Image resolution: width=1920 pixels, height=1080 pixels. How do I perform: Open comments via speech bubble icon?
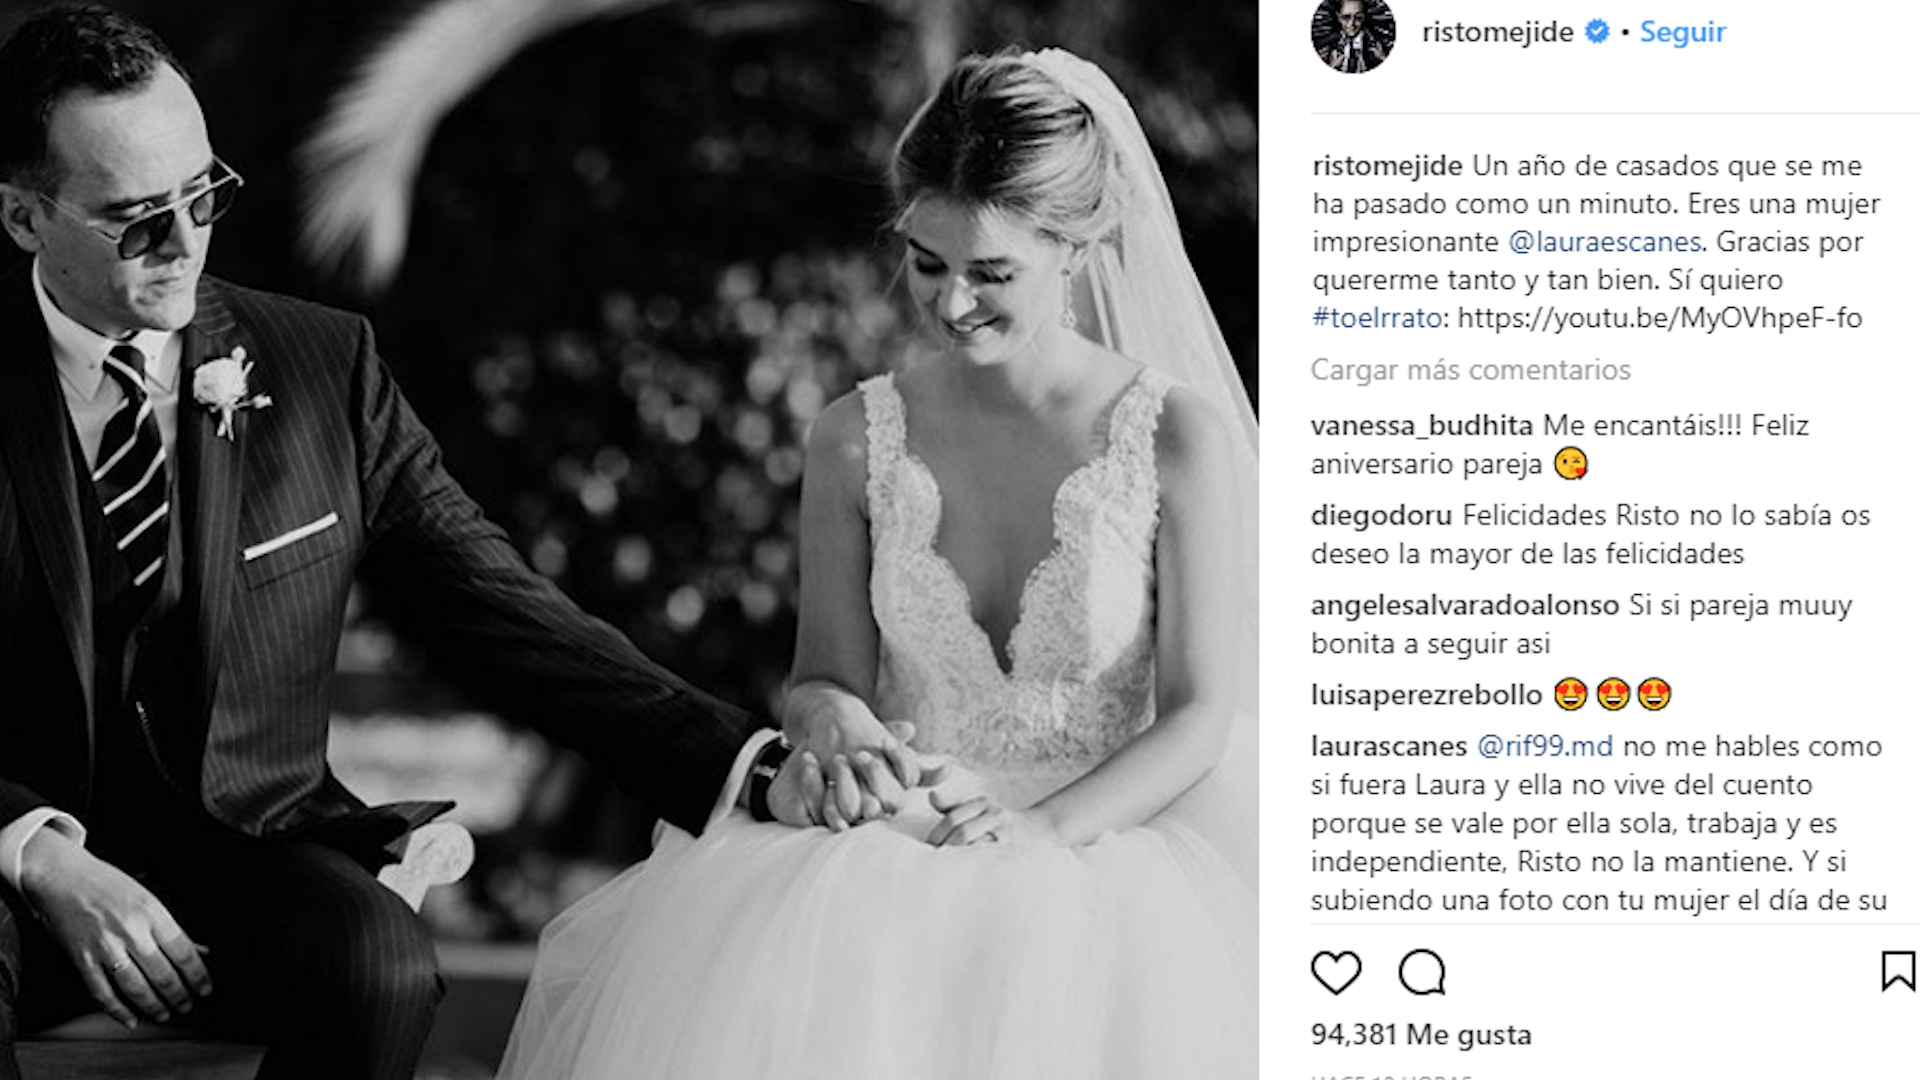click(1422, 972)
